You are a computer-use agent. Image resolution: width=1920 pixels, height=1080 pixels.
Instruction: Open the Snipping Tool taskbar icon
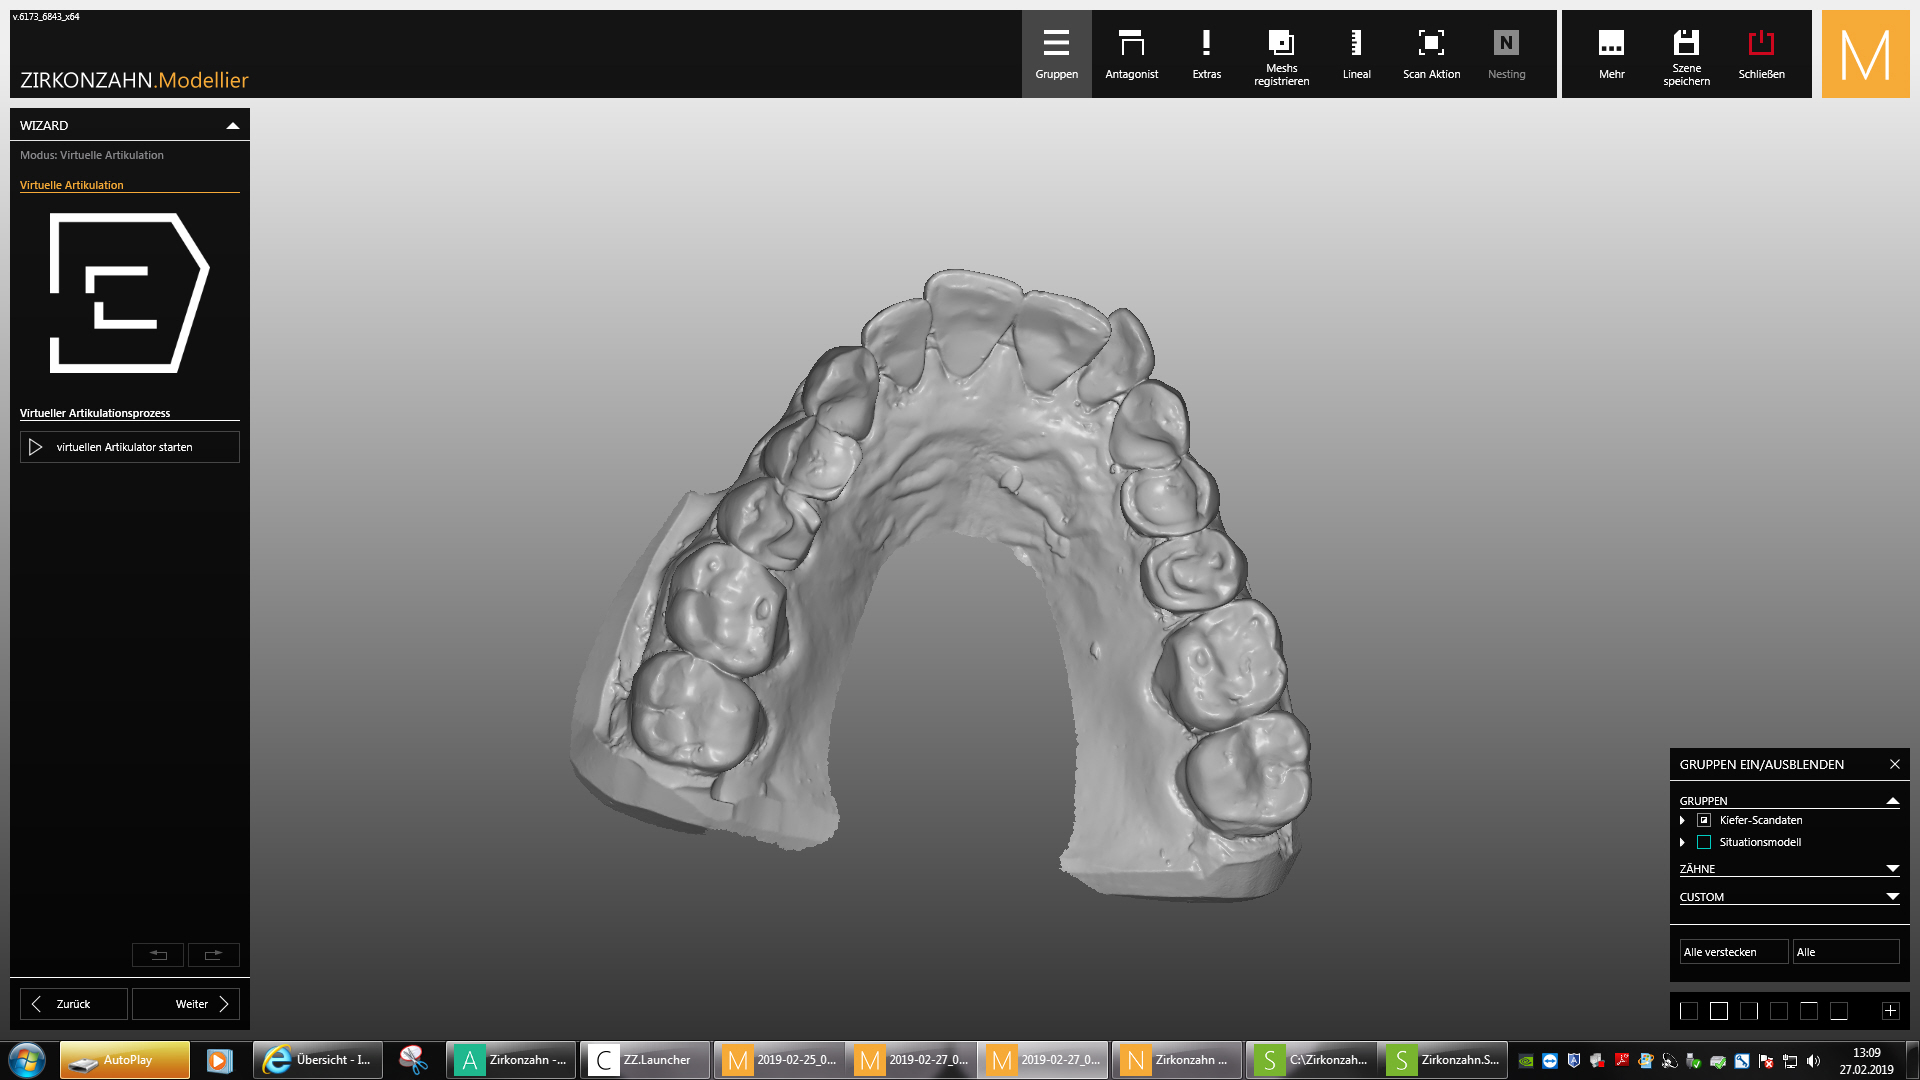[413, 1060]
